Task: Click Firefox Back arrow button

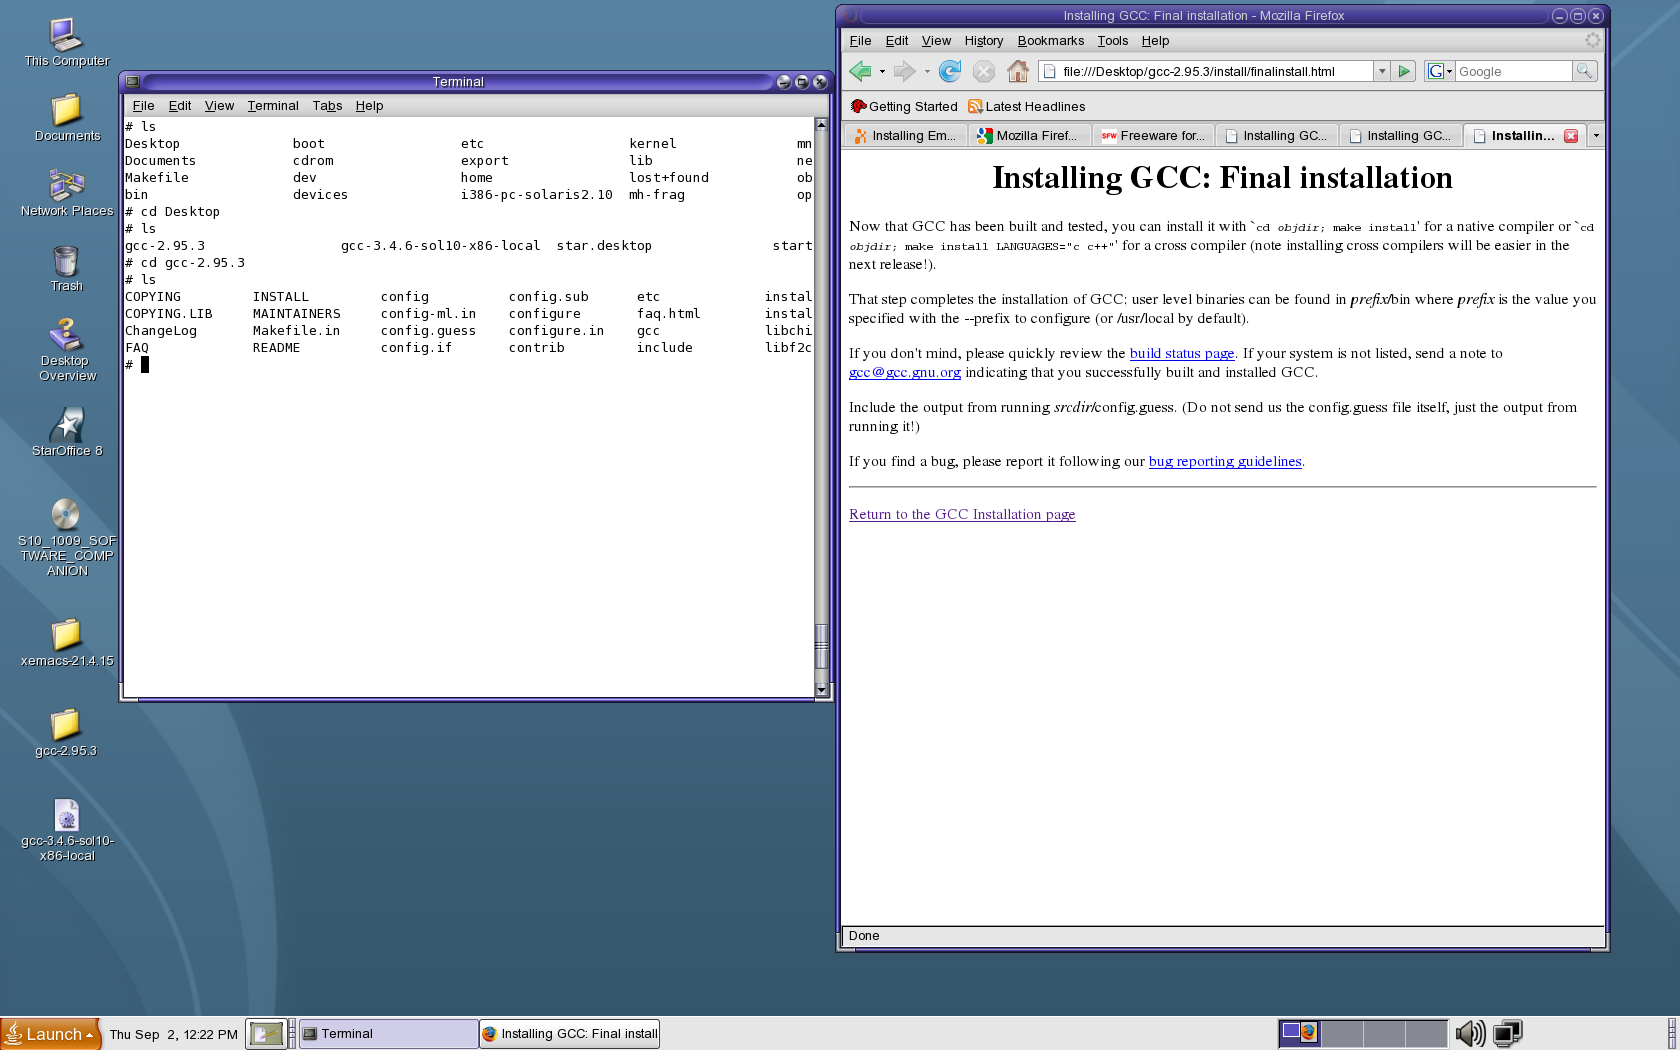Action: (x=859, y=71)
